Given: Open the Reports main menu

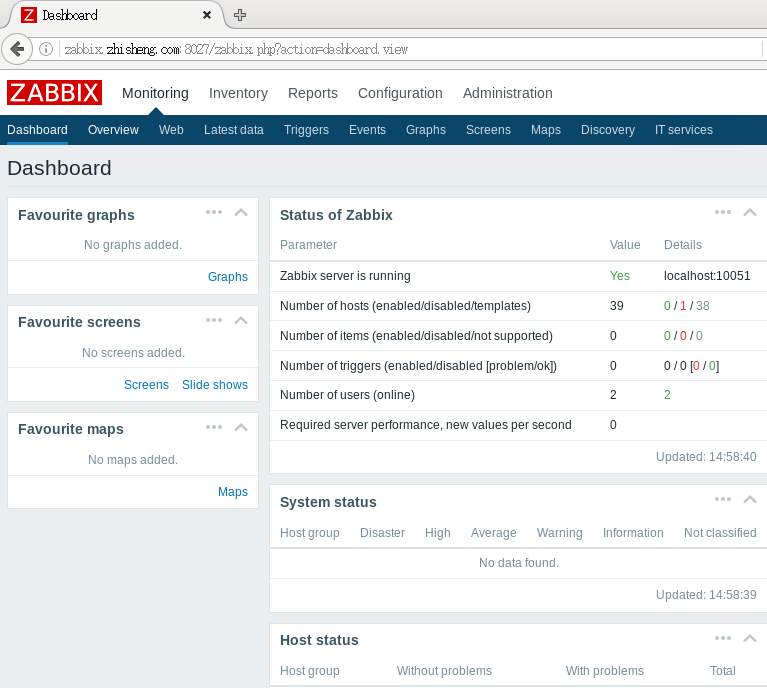Looking at the screenshot, I should point(313,93).
